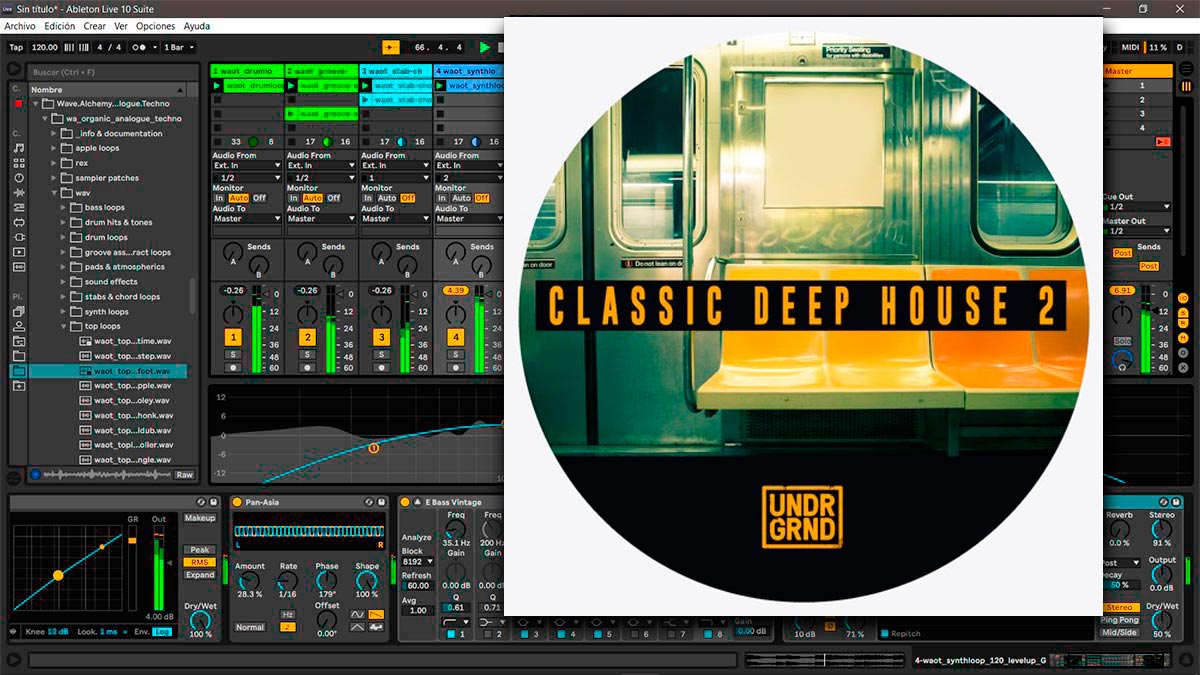
Task: Toggle the browser show/hide triangle button
Action: coord(14,69)
